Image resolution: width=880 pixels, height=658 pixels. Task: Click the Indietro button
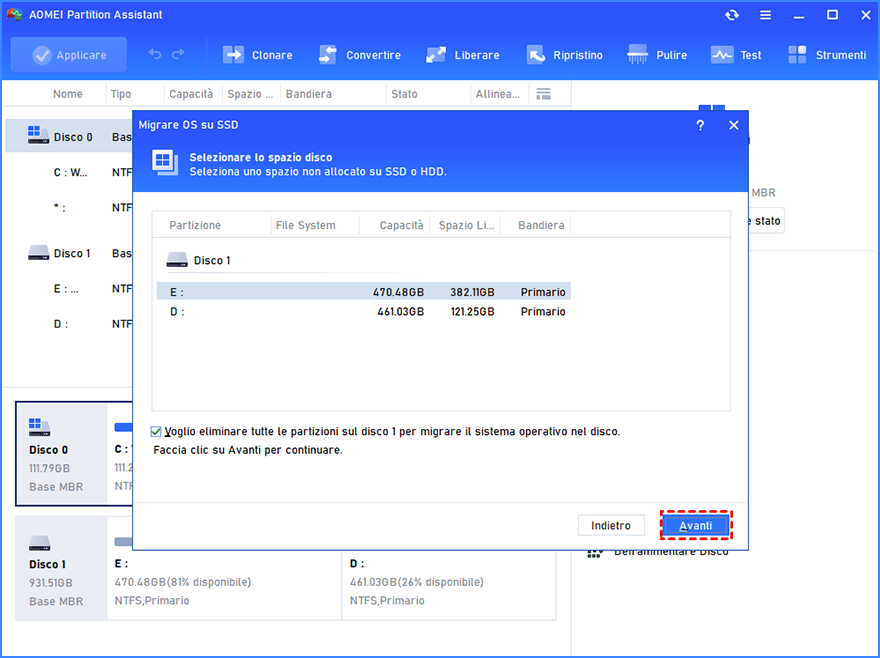pos(611,526)
